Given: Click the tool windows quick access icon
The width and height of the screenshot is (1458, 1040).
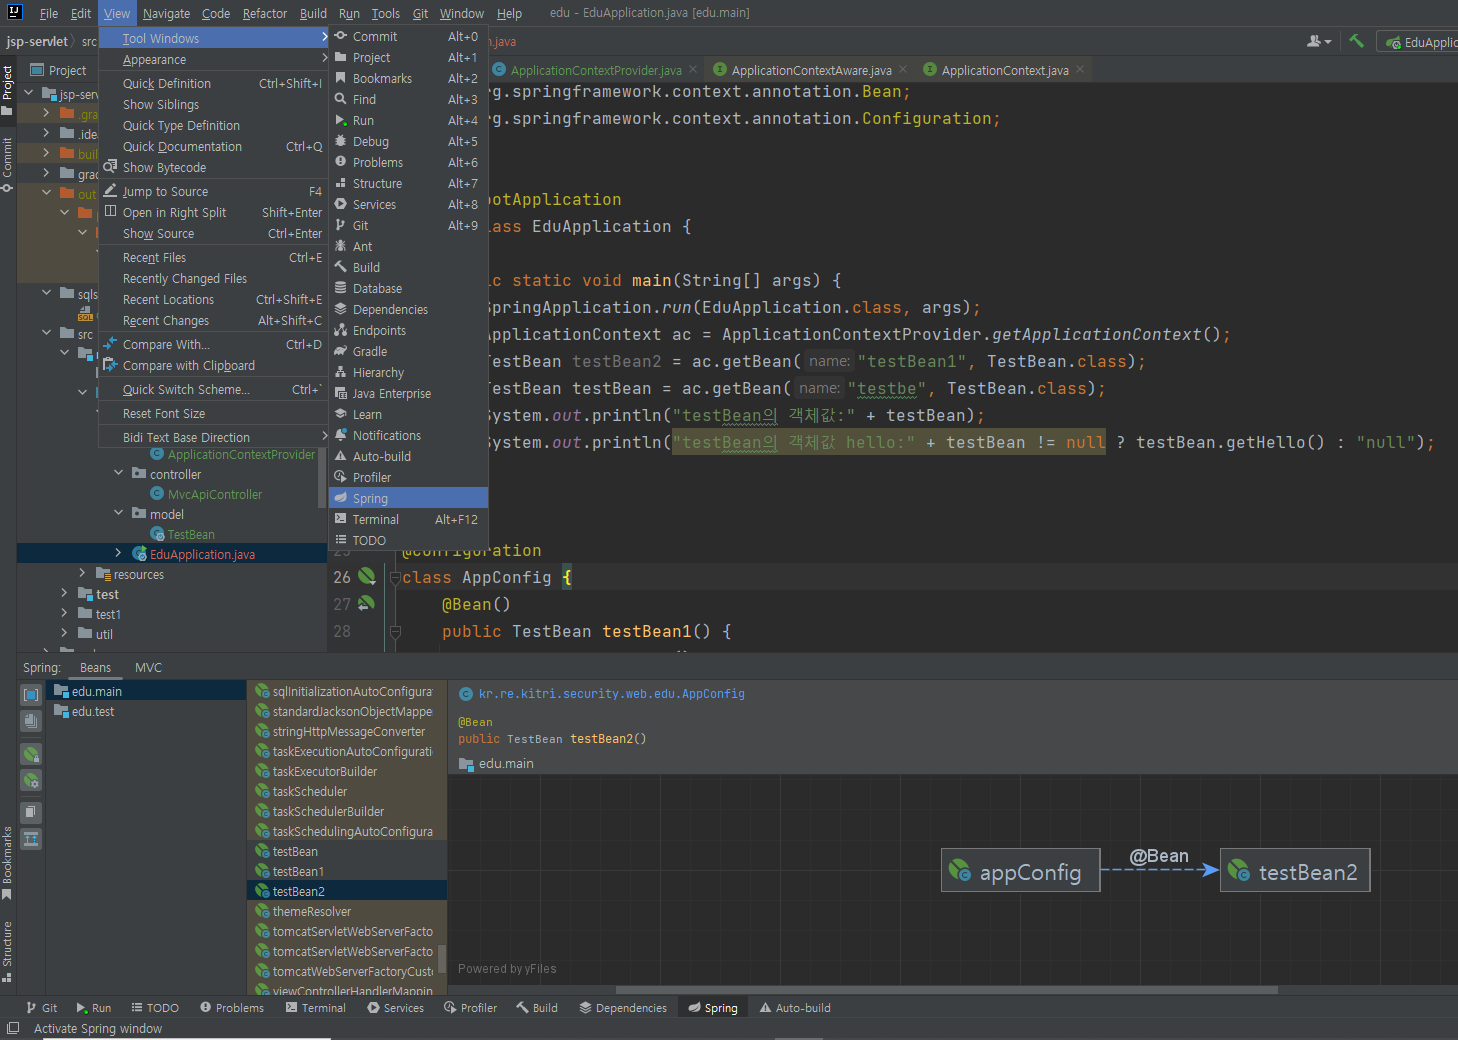Looking at the screenshot, I should [13, 1028].
